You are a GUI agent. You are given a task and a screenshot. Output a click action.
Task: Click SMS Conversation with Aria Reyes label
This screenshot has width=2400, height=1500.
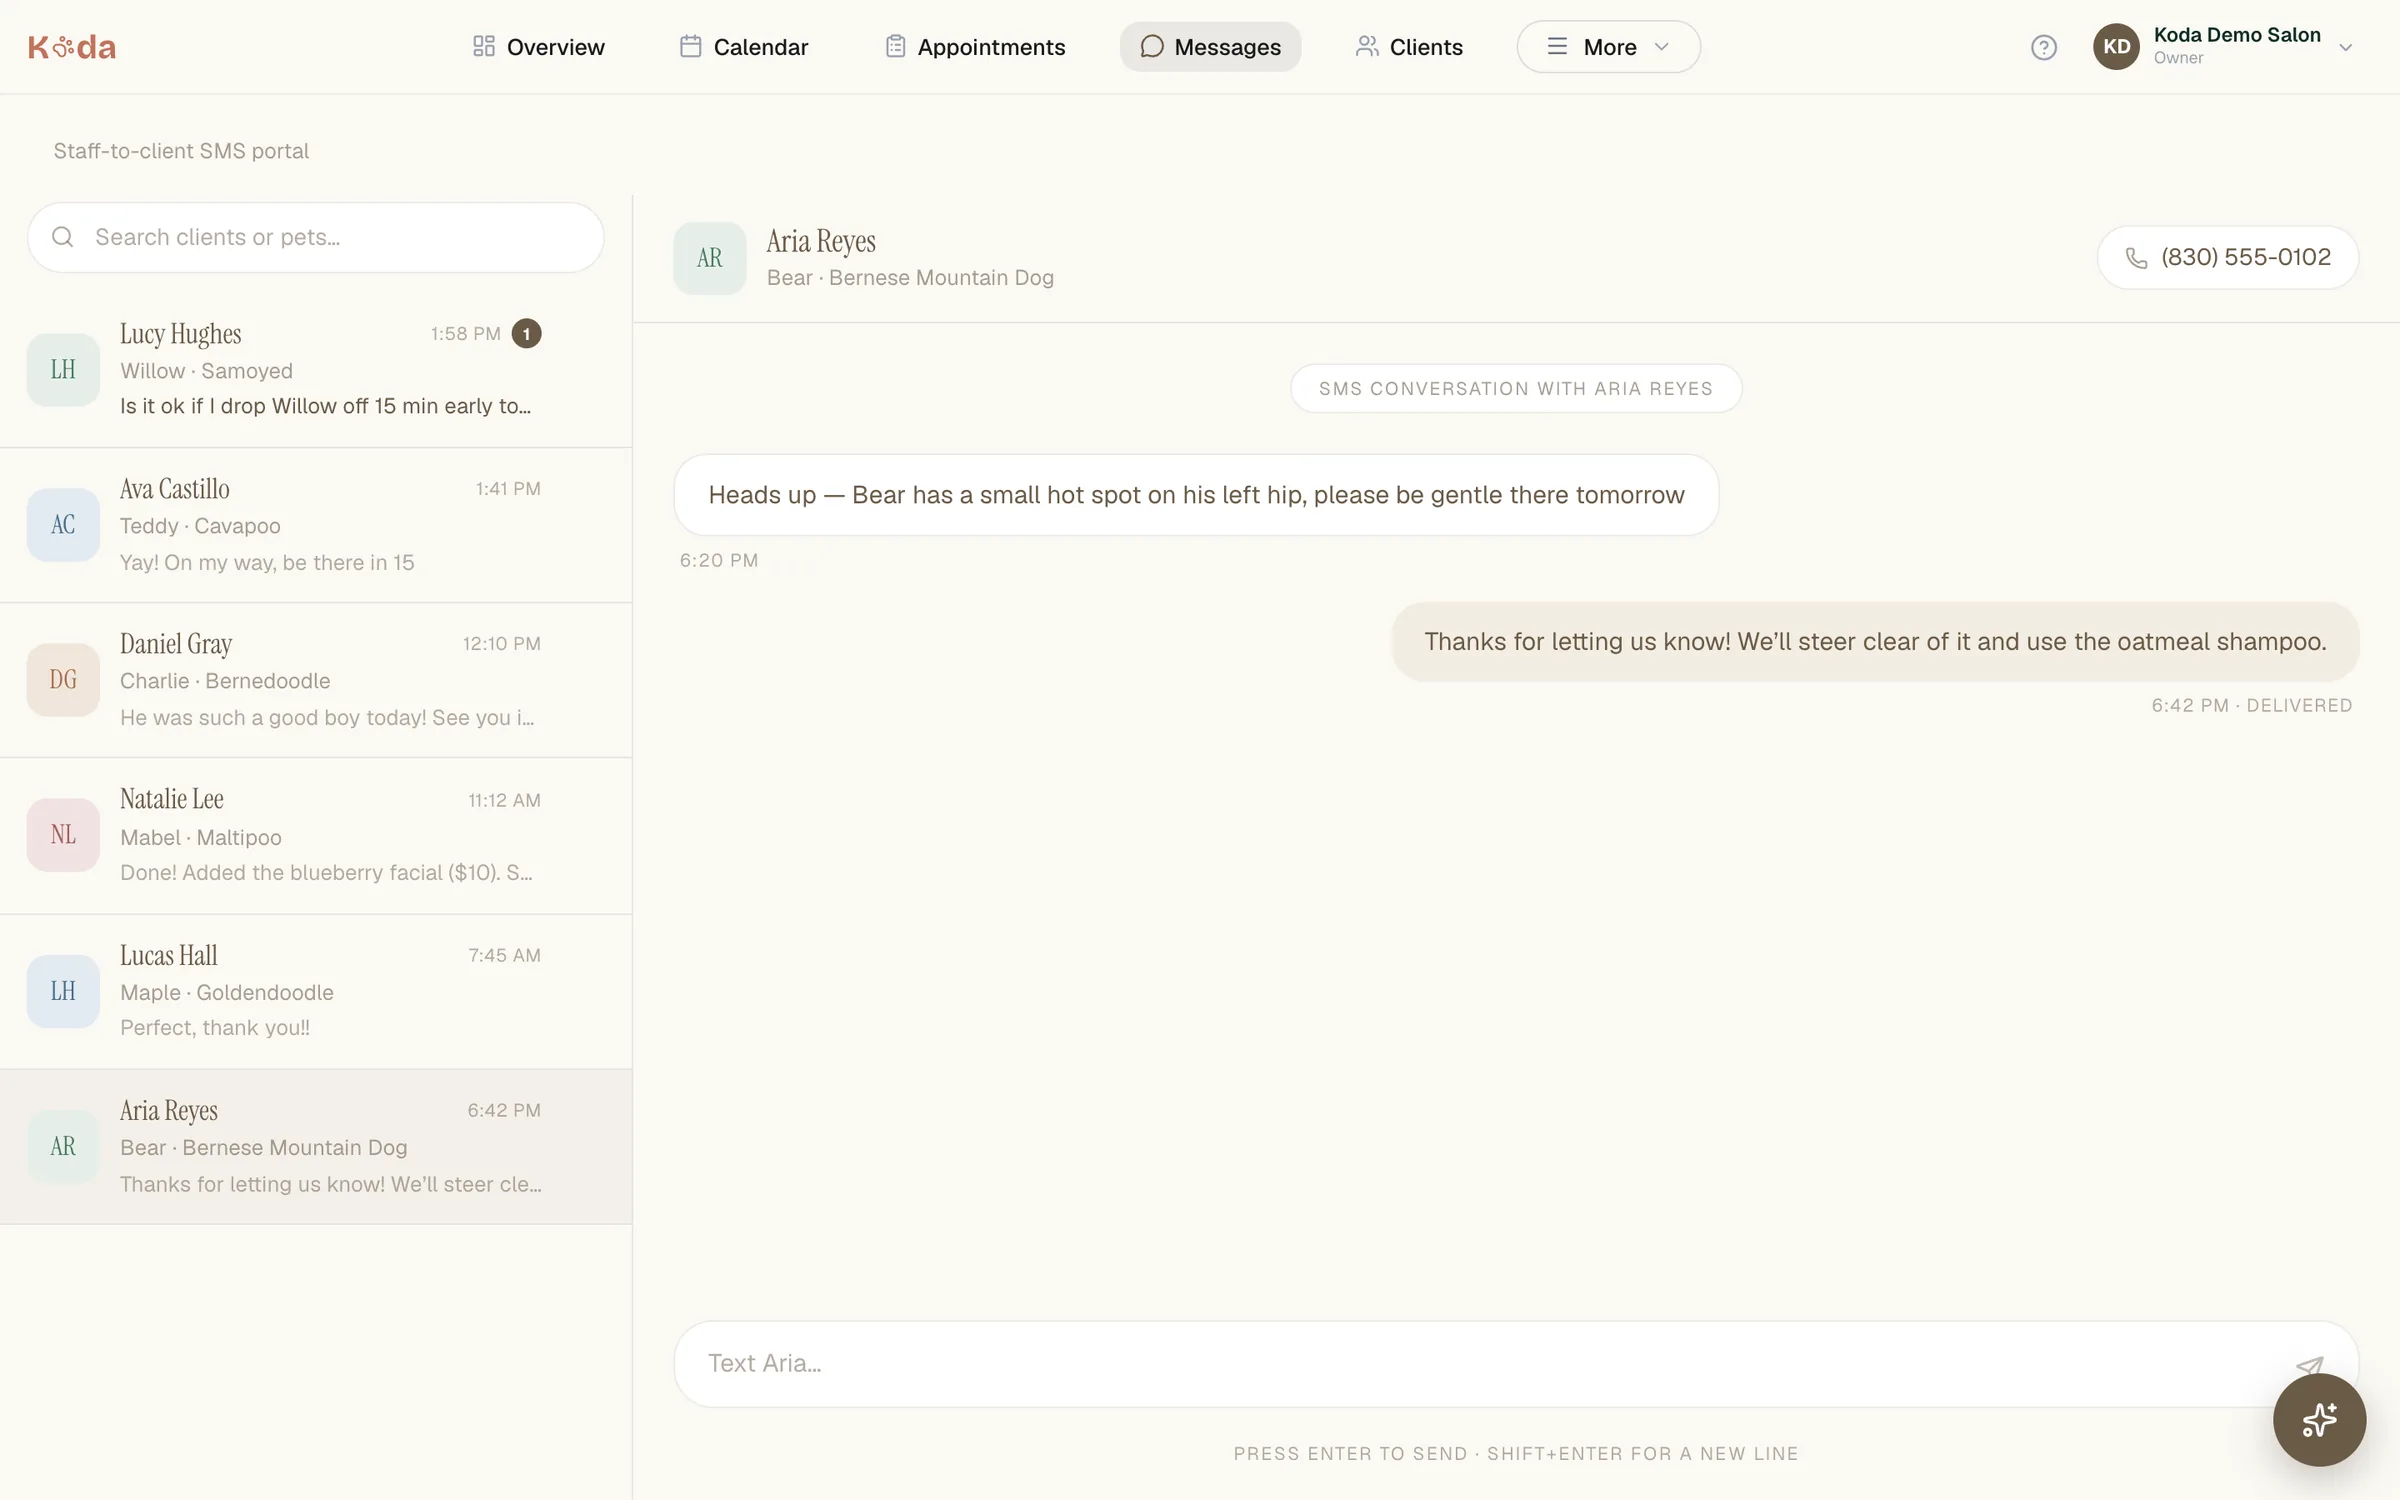(1516, 389)
